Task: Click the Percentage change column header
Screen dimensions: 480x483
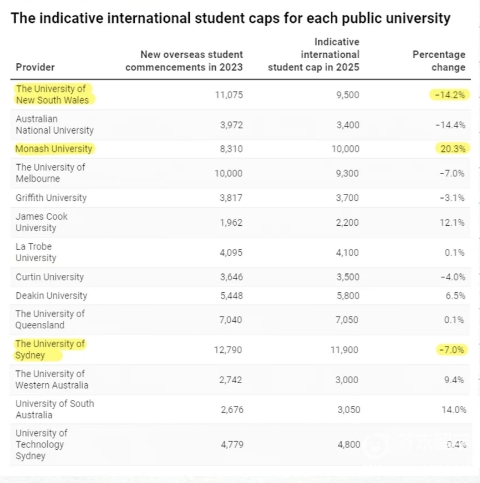Action: pyautogui.click(x=439, y=61)
